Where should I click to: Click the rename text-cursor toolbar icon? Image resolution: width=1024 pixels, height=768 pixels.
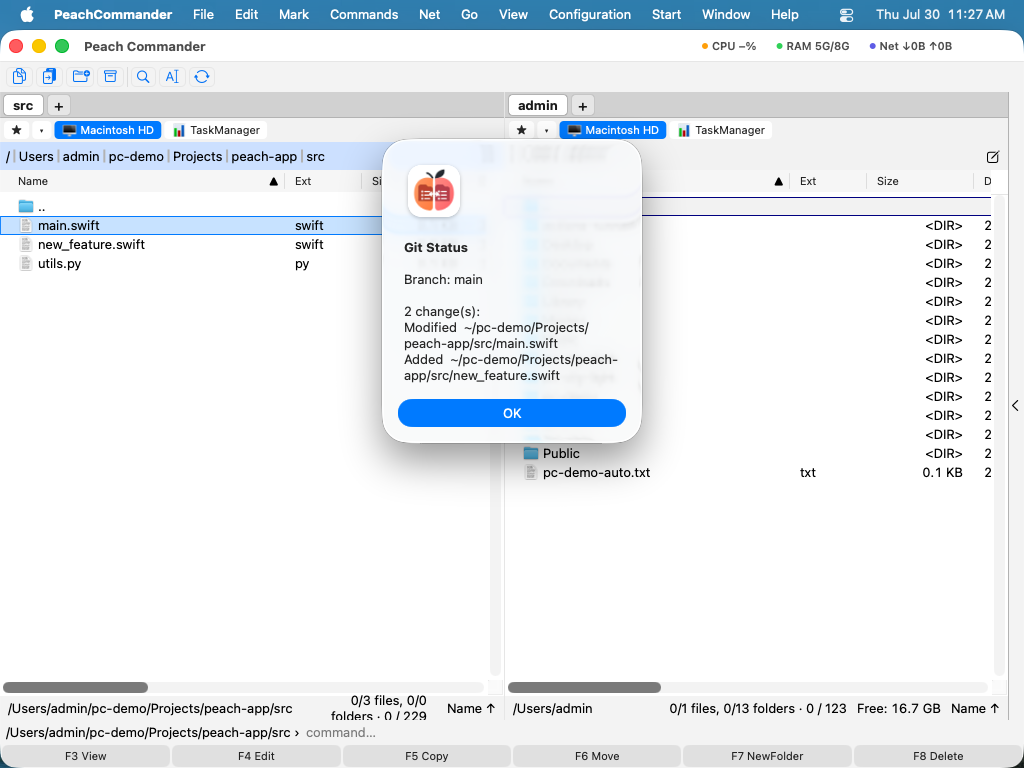tap(172, 76)
